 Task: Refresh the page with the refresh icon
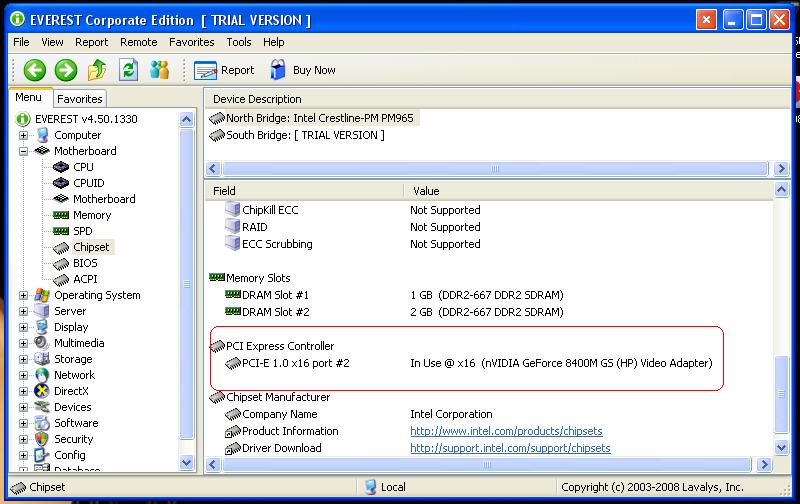point(128,70)
